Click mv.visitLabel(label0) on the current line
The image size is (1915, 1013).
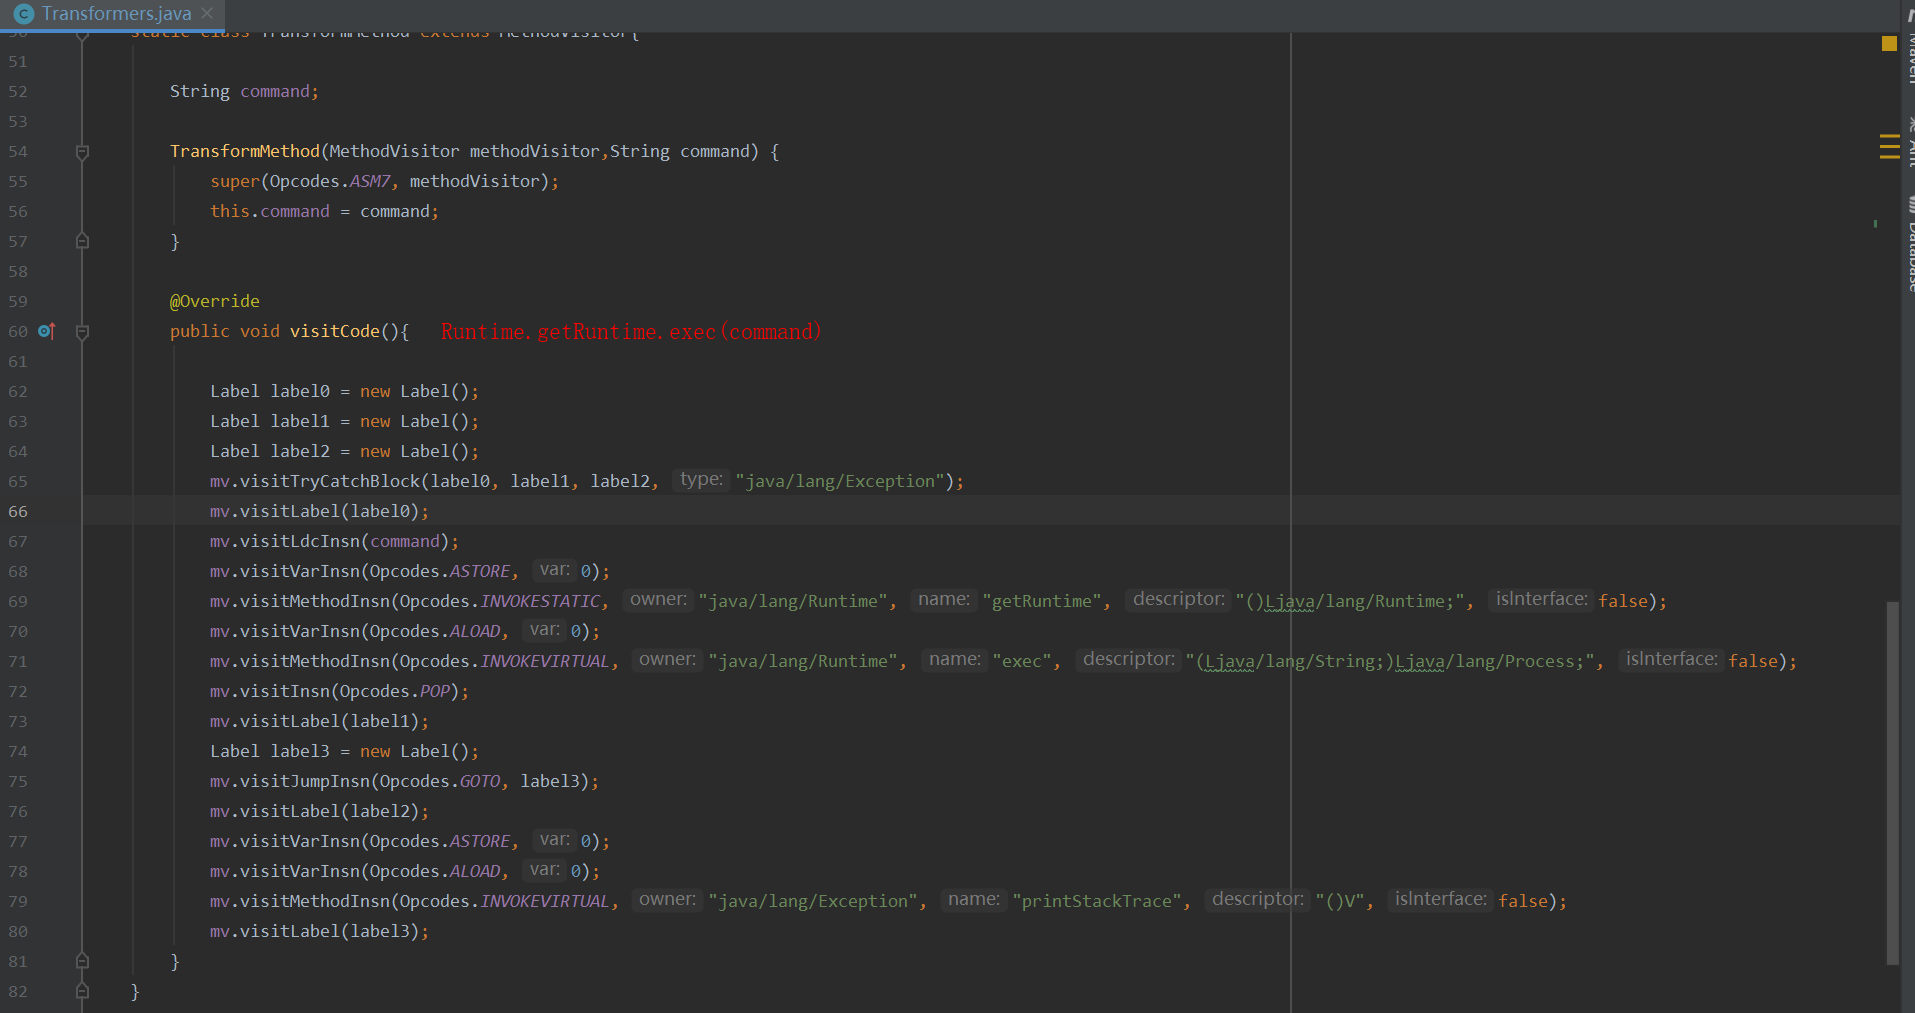click(x=319, y=511)
